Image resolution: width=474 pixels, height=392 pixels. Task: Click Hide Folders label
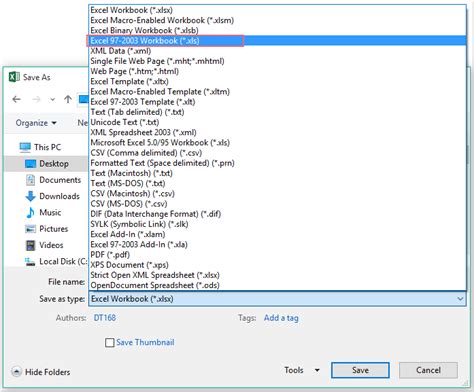pos(48,372)
